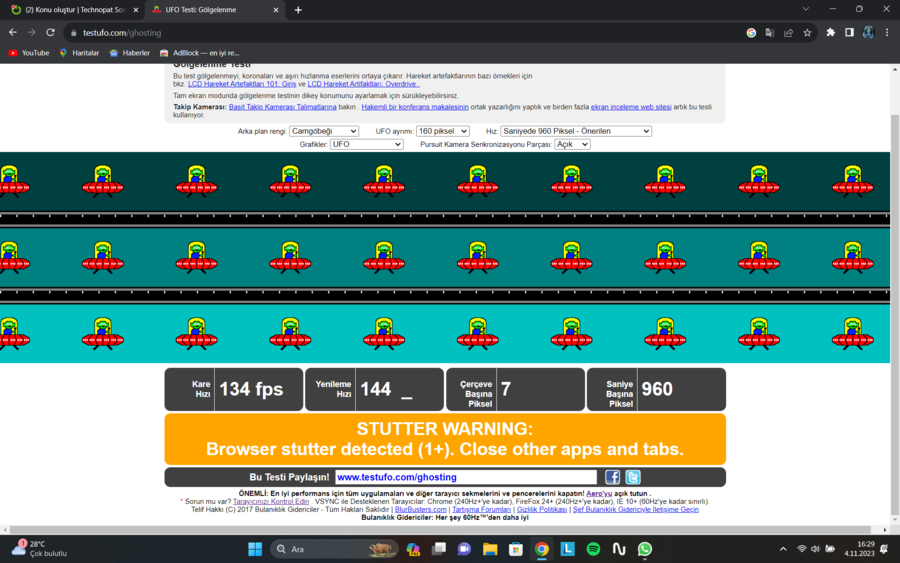The width and height of the screenshot is (900, 563).
Task: Open the clock and date panel
Action: [859, 549]
